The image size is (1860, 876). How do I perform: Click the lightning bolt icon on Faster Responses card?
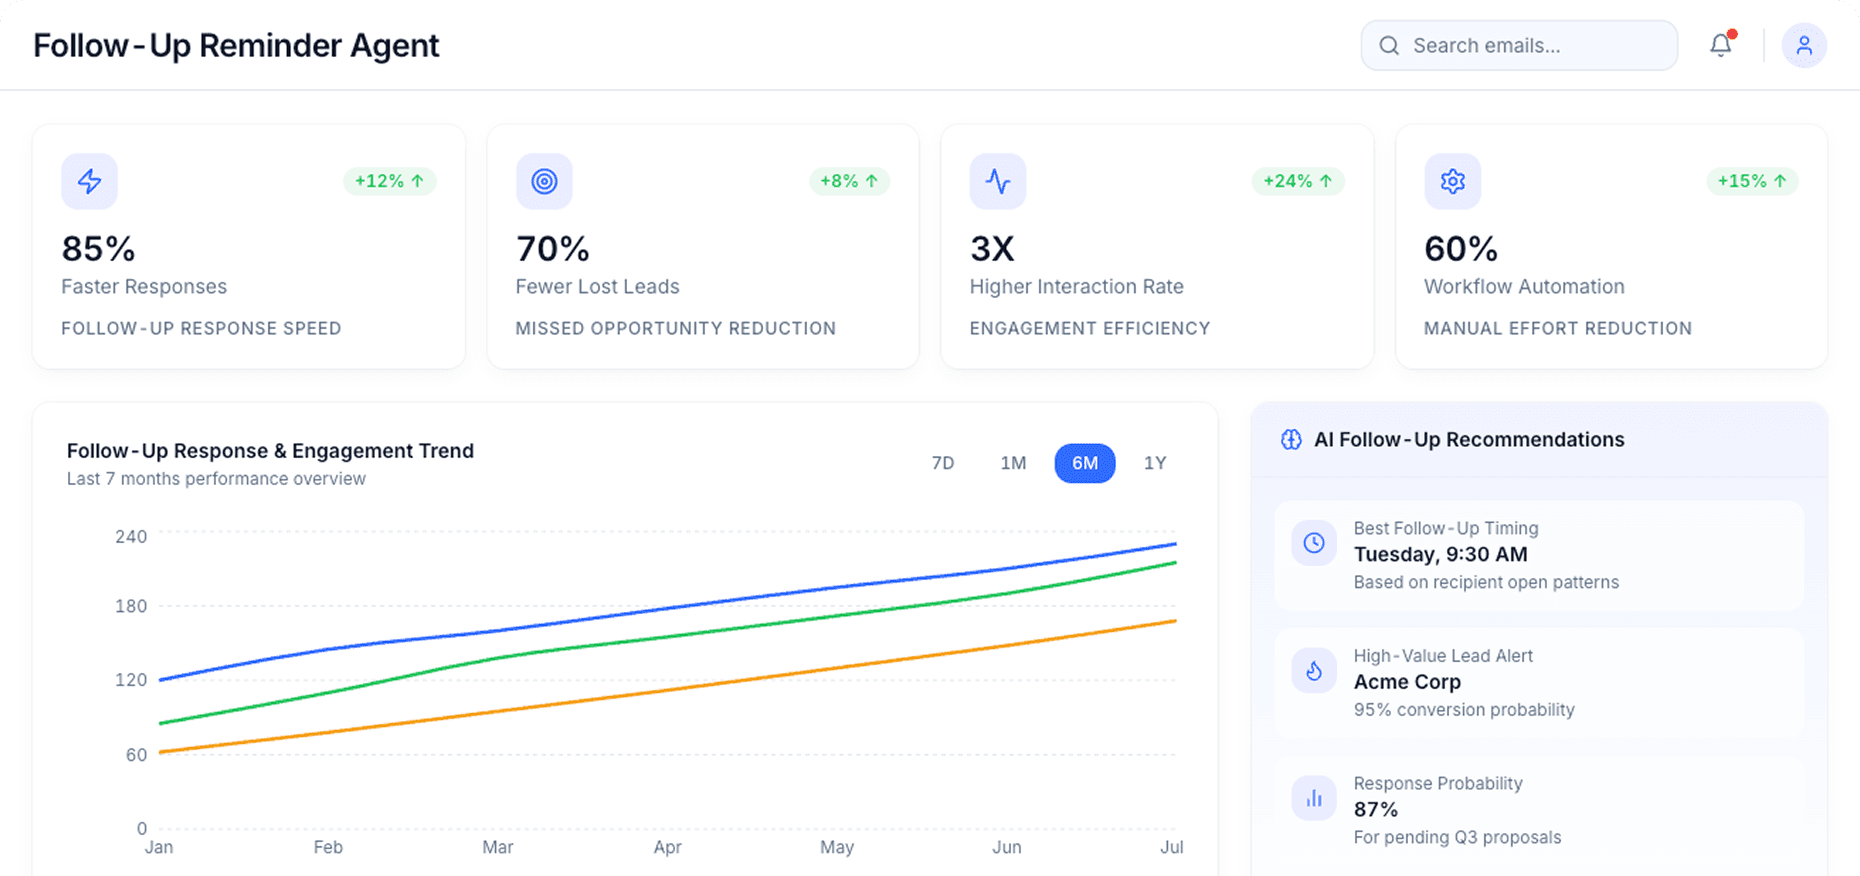click(x=90, y=181)
